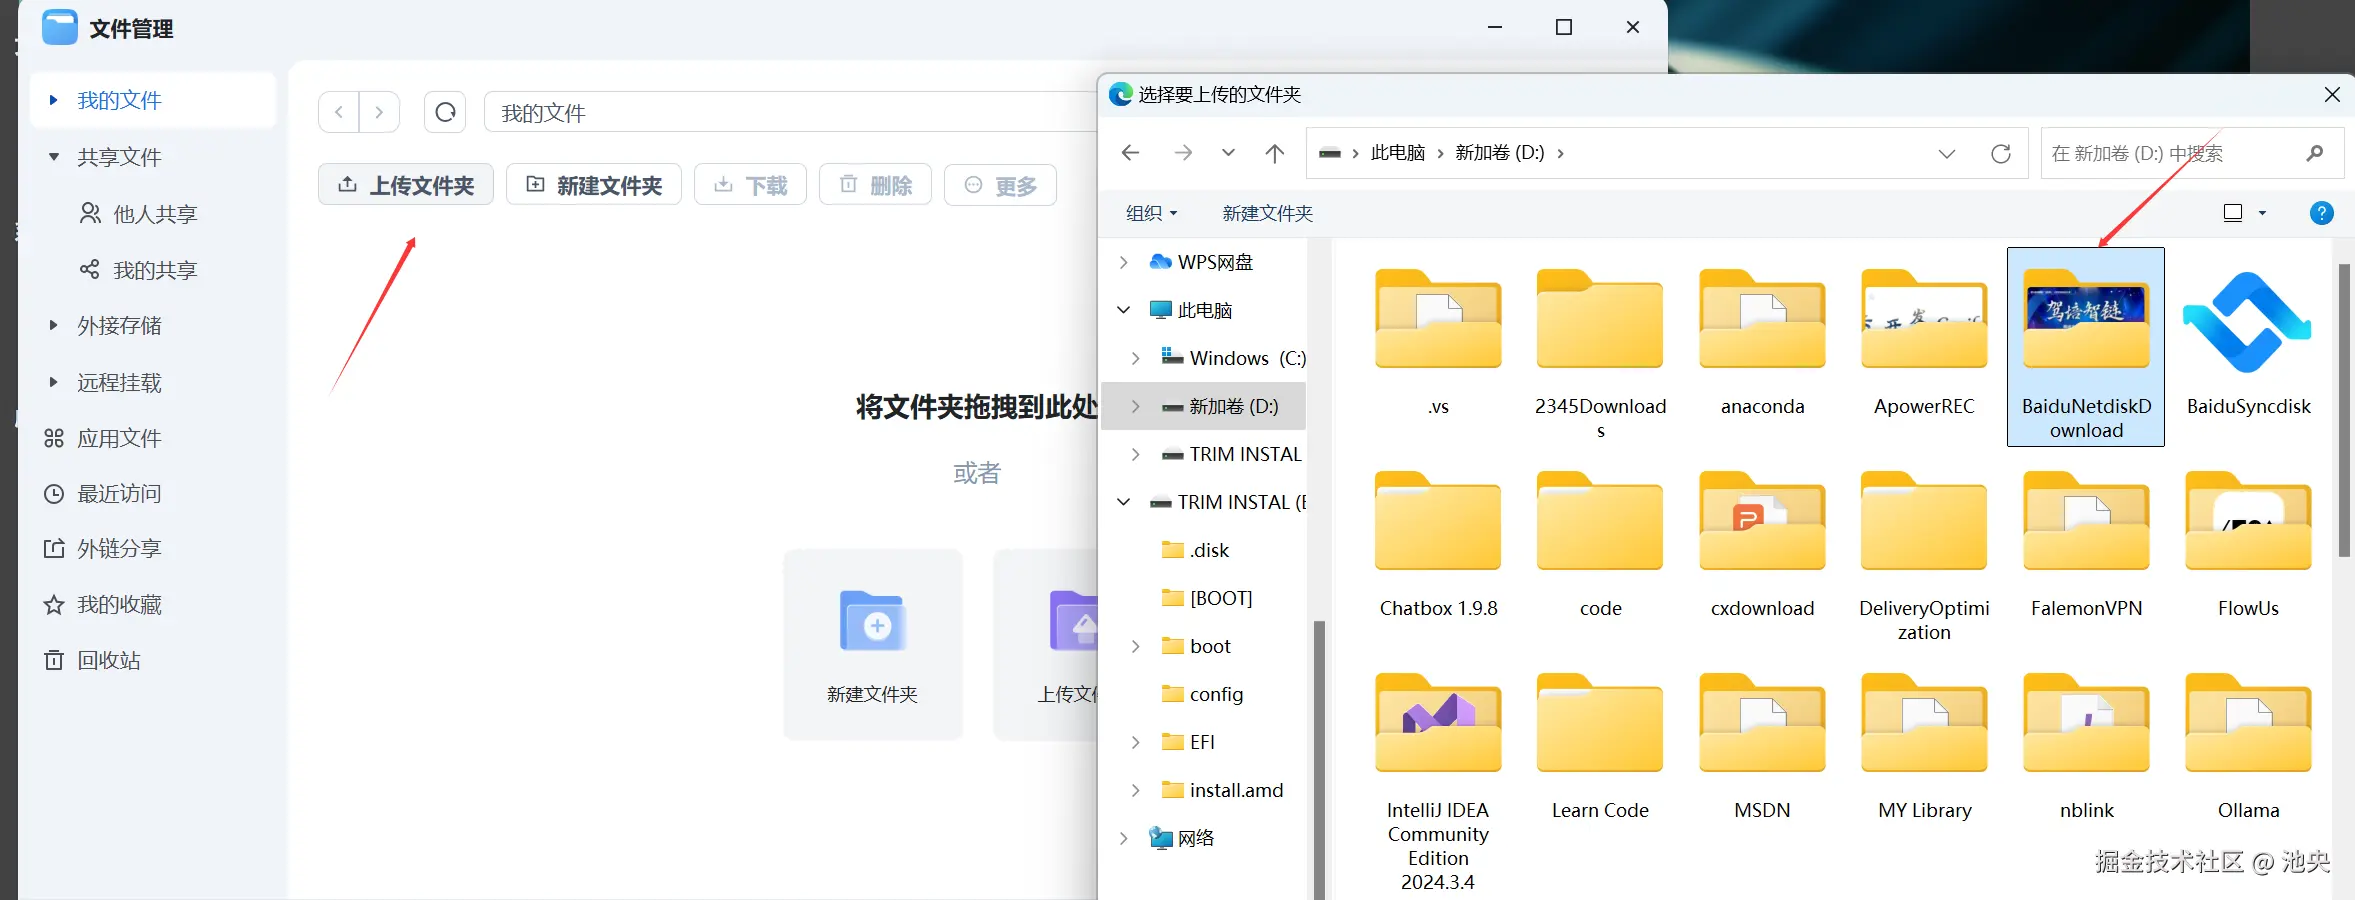Open the help question-mark icon in dialog
Viewport: 2355px width, 900px height.
pyautogui.click(x=2322, y=212)
